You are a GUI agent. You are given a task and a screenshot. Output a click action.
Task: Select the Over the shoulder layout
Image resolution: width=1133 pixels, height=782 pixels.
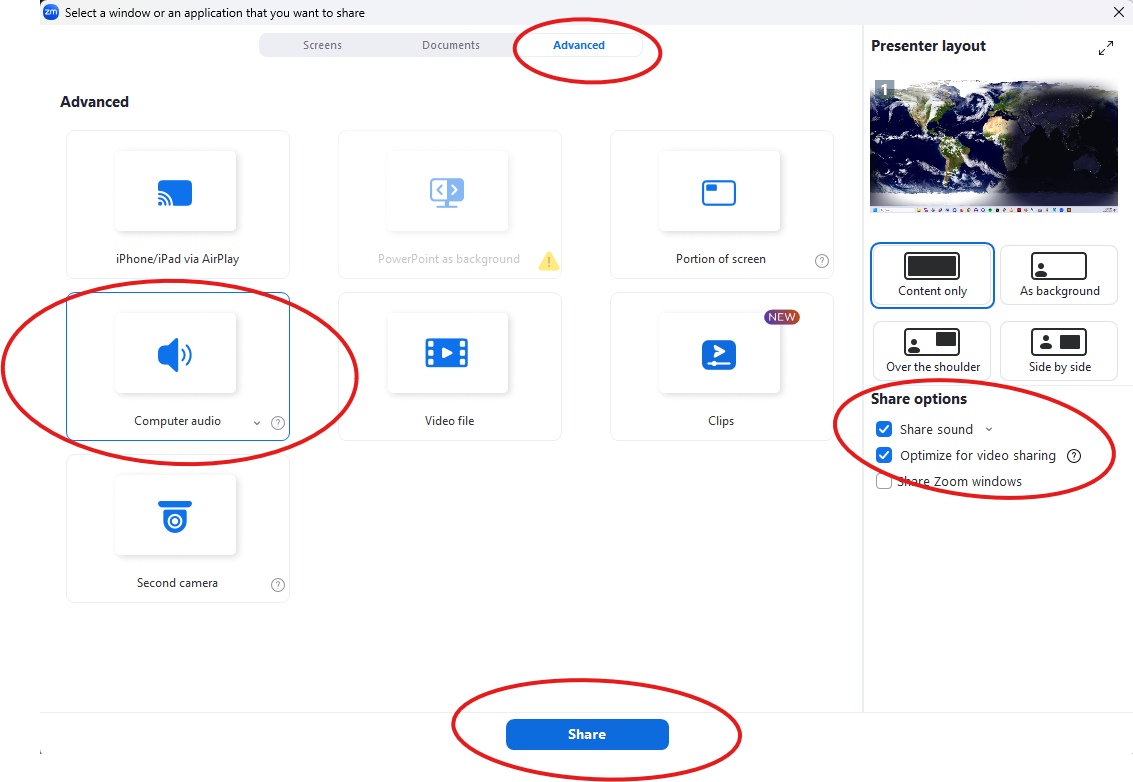932,351
